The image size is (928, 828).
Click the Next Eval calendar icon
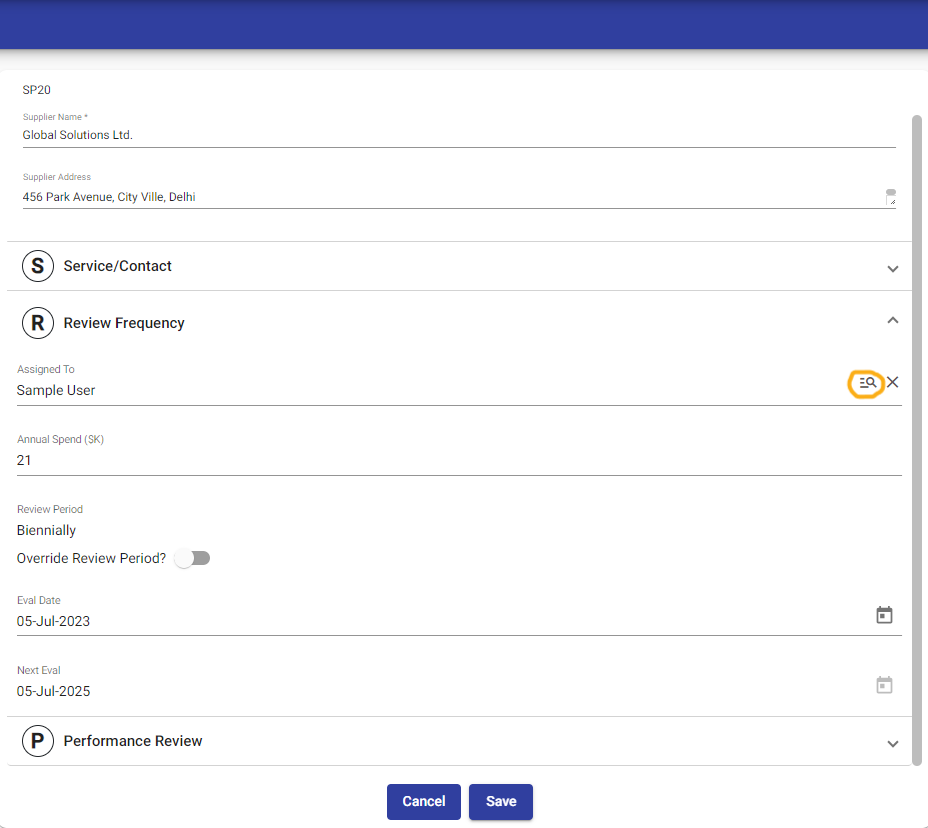point(884,685)
